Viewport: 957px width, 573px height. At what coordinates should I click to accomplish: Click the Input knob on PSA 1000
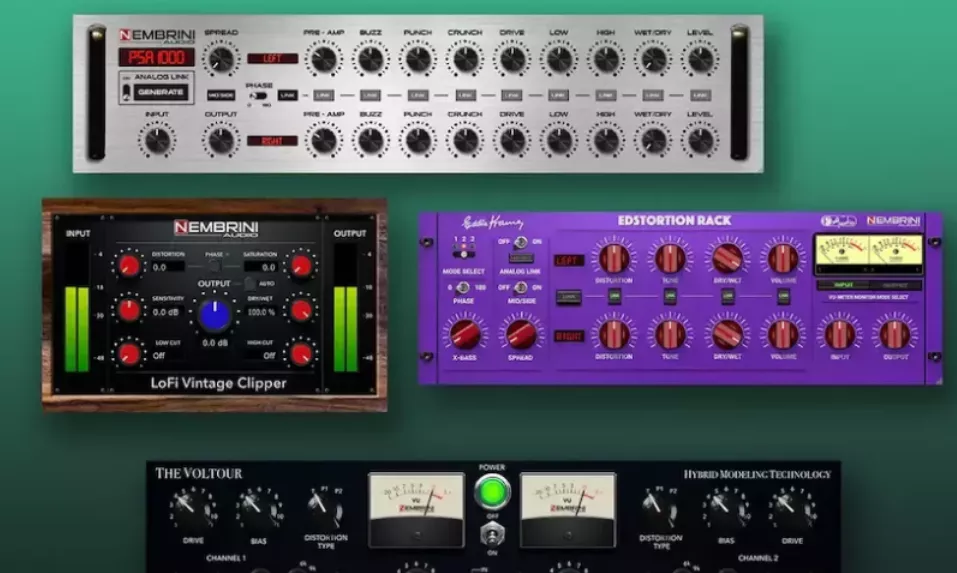(x=157, y=141)
